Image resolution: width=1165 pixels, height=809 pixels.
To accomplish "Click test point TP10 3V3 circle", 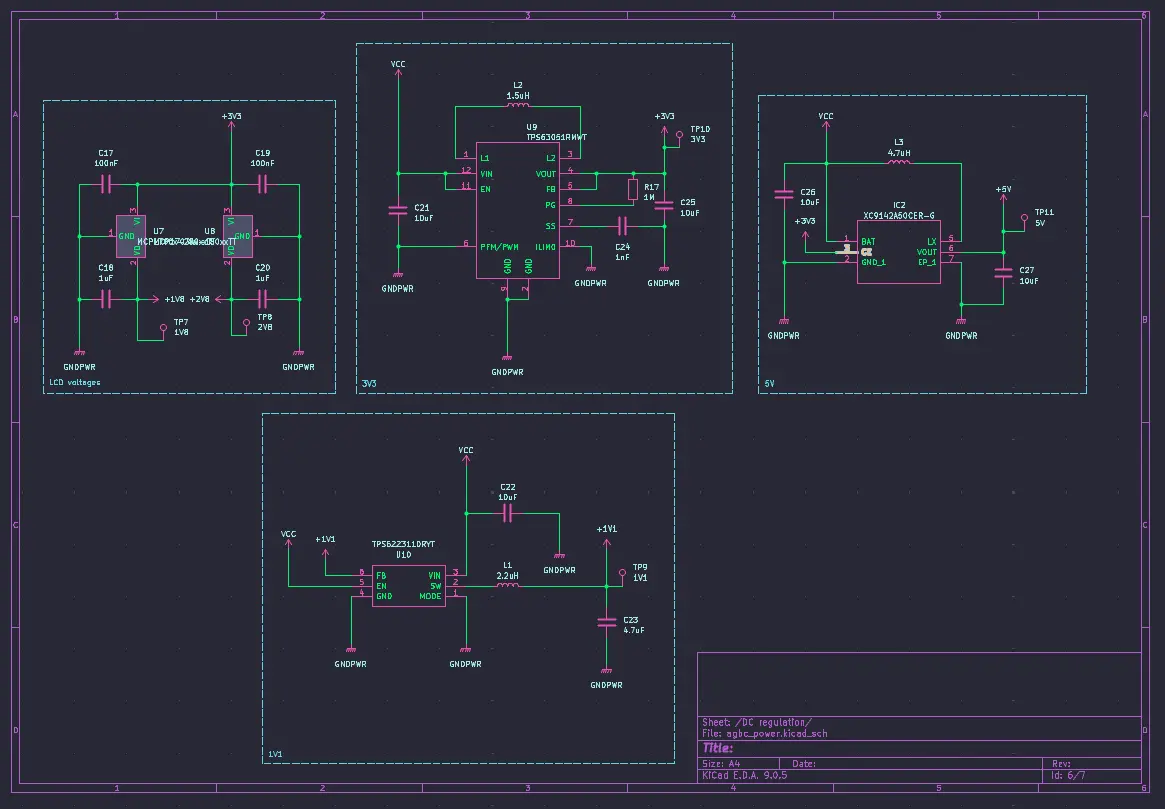I will point(679,135).
